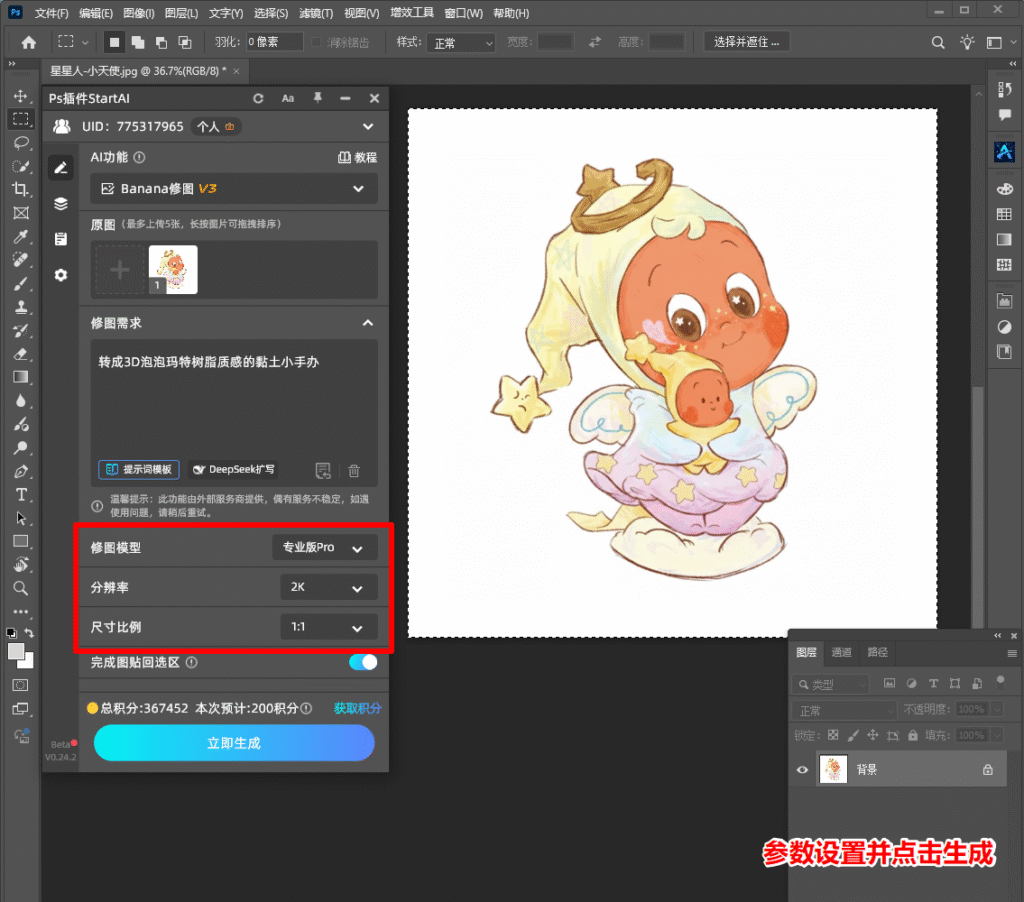
Task: Open the saved-document icon in StartAI sidebar
Action: coord(61,239)
